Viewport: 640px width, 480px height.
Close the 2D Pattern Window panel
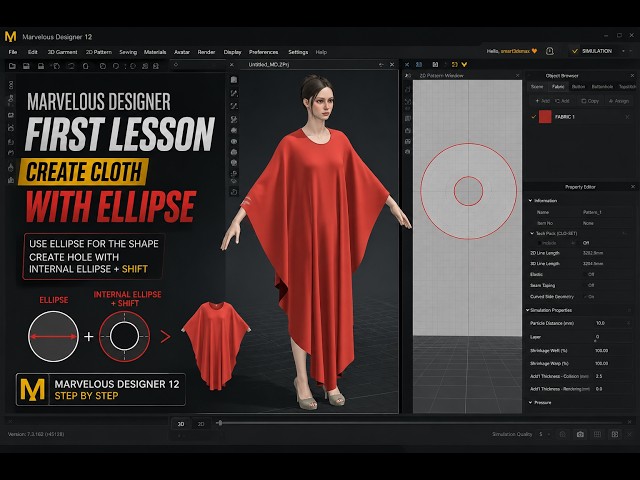[518, 76]
